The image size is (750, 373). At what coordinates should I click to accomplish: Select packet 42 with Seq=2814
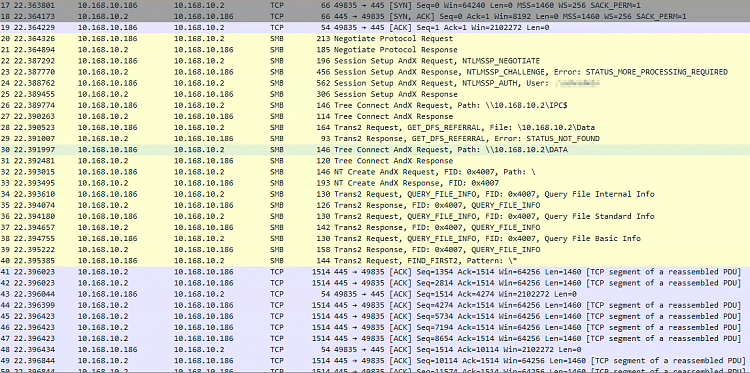pyautogui.click(x=375, y=283)
